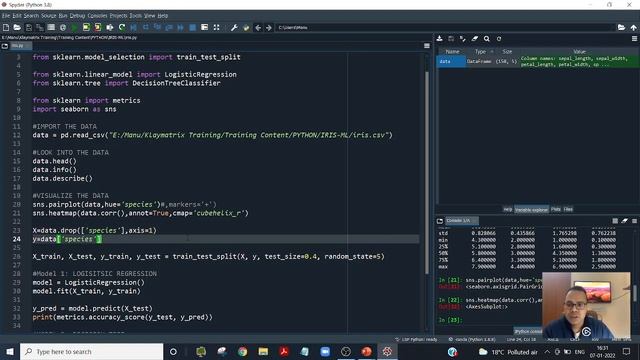Browse open editor tabs
The height and width of the screenshot is (360, 640).
point(5,46)
